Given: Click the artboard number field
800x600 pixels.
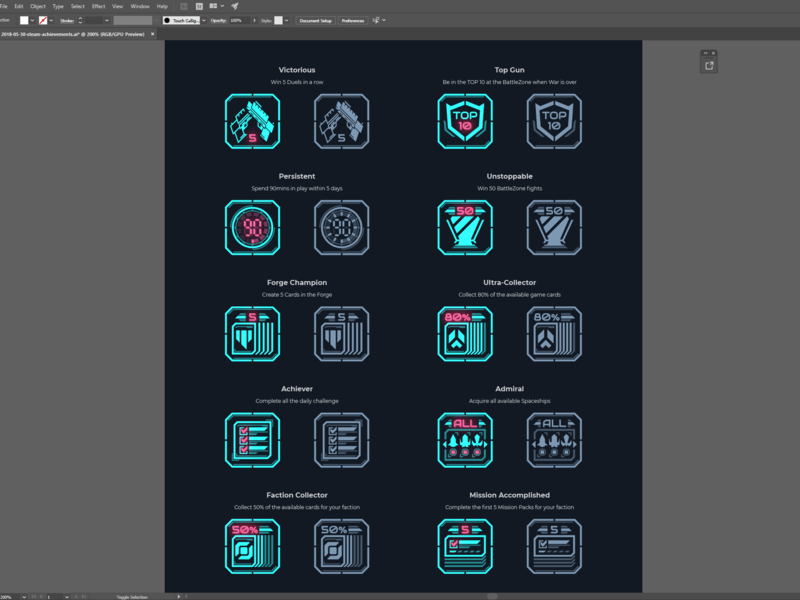Looking at the screenshot, I should tap(54, 597).
